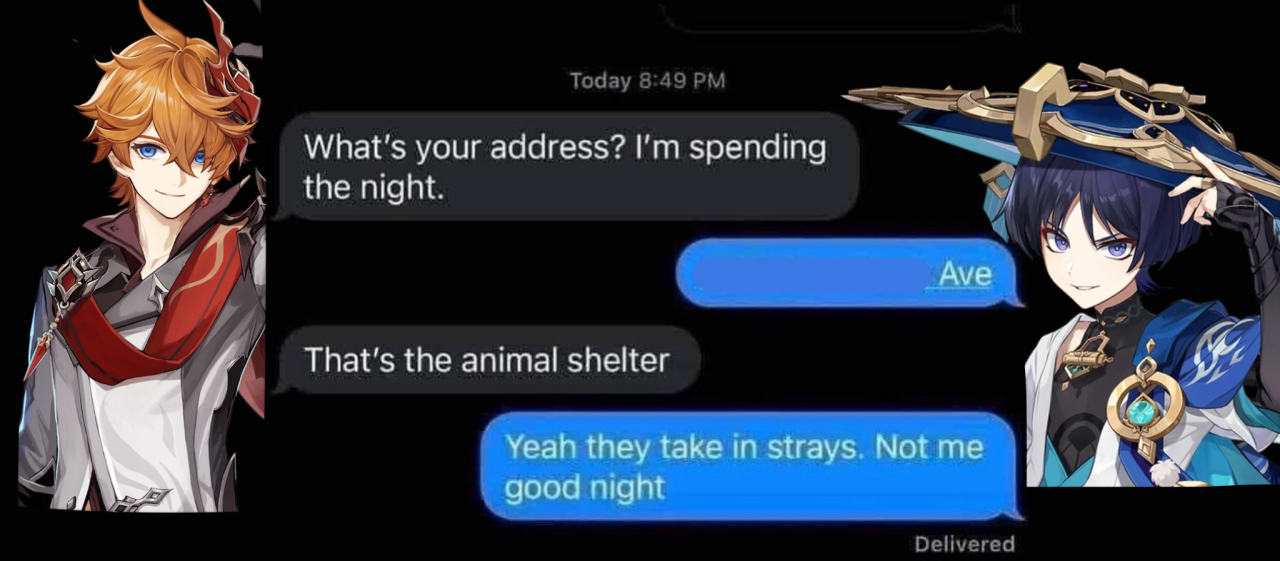Open the orange-haired character image
Viewport: 1280px width, 561px height.
[142, 258]
